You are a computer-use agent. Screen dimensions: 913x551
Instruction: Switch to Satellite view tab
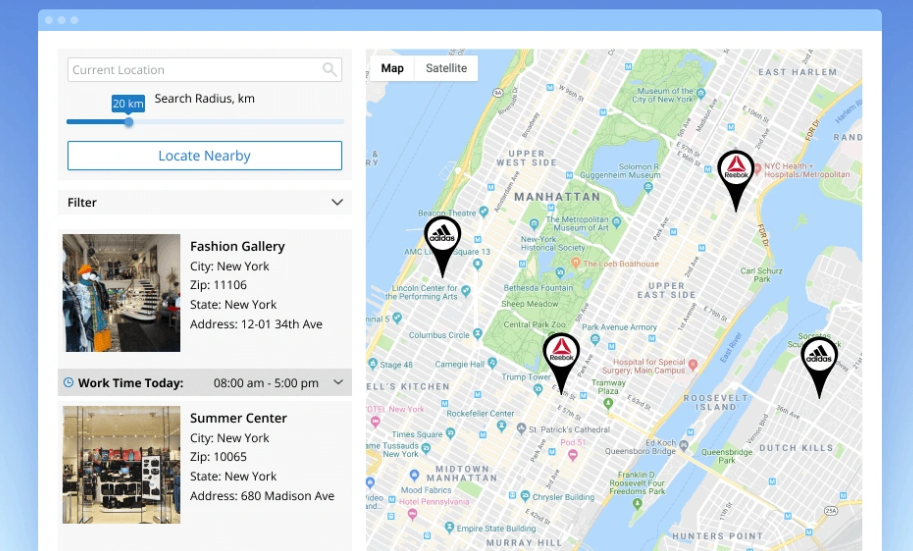coord(446,68)
